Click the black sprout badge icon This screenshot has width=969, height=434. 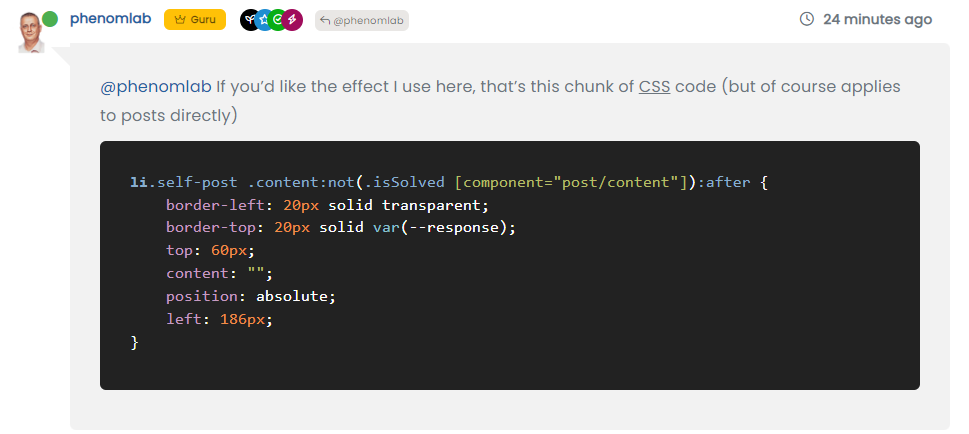pos(249,20)
